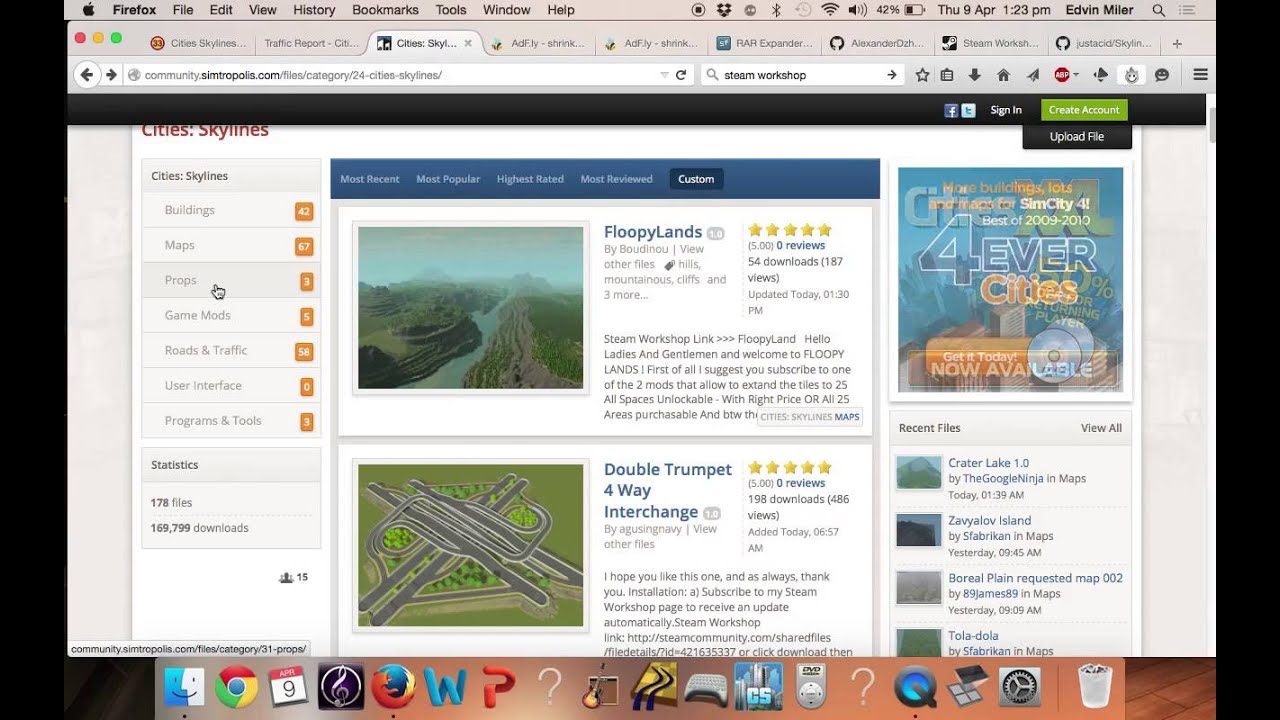Open the Adblock Plus dropdown arrow
This screenshot has width=1280, height=720.
(x=1075, y=75)
